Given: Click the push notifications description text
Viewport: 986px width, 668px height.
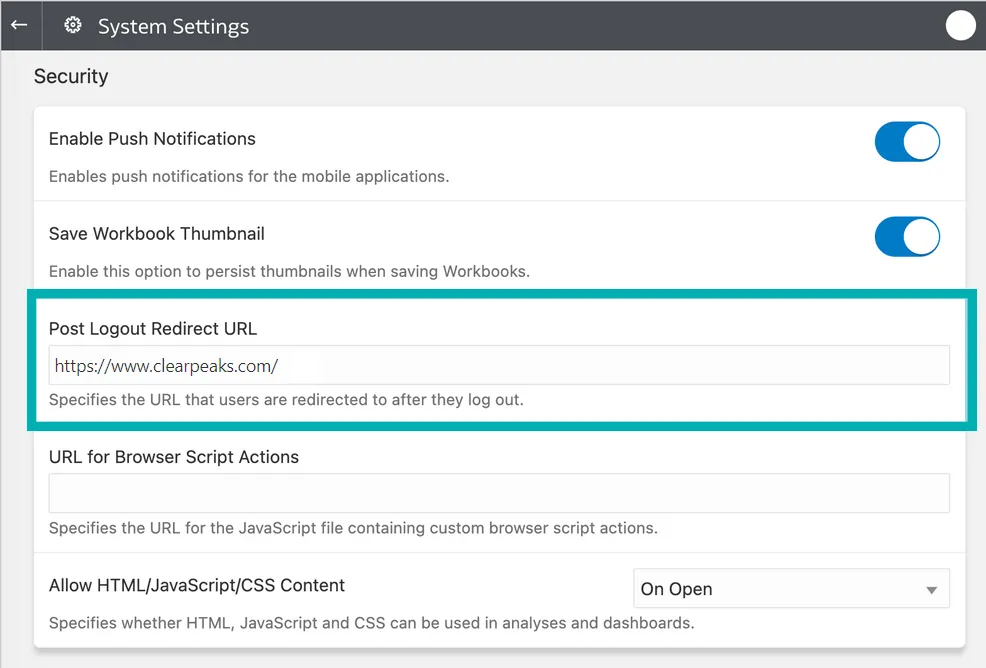Looking at the screenshot, I should pos(249,177).
